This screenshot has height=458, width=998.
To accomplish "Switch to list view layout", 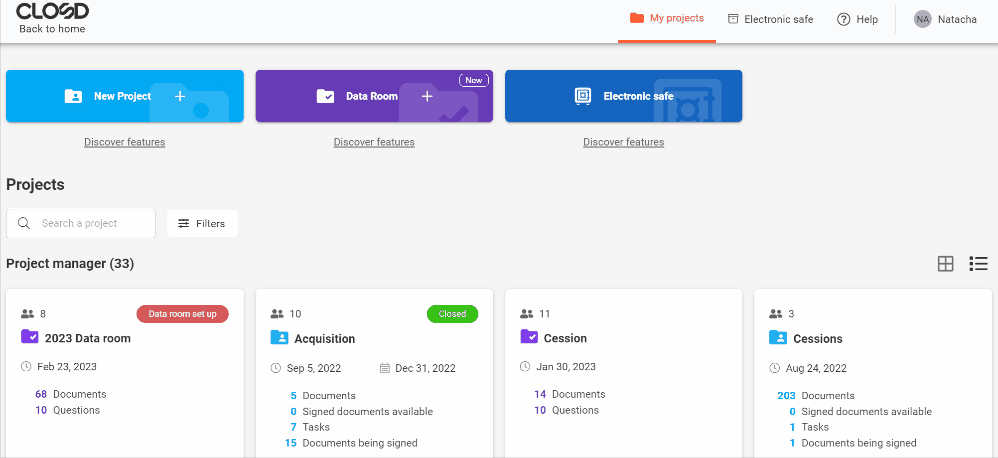I will pyautogui.click(x=978, y=264).
